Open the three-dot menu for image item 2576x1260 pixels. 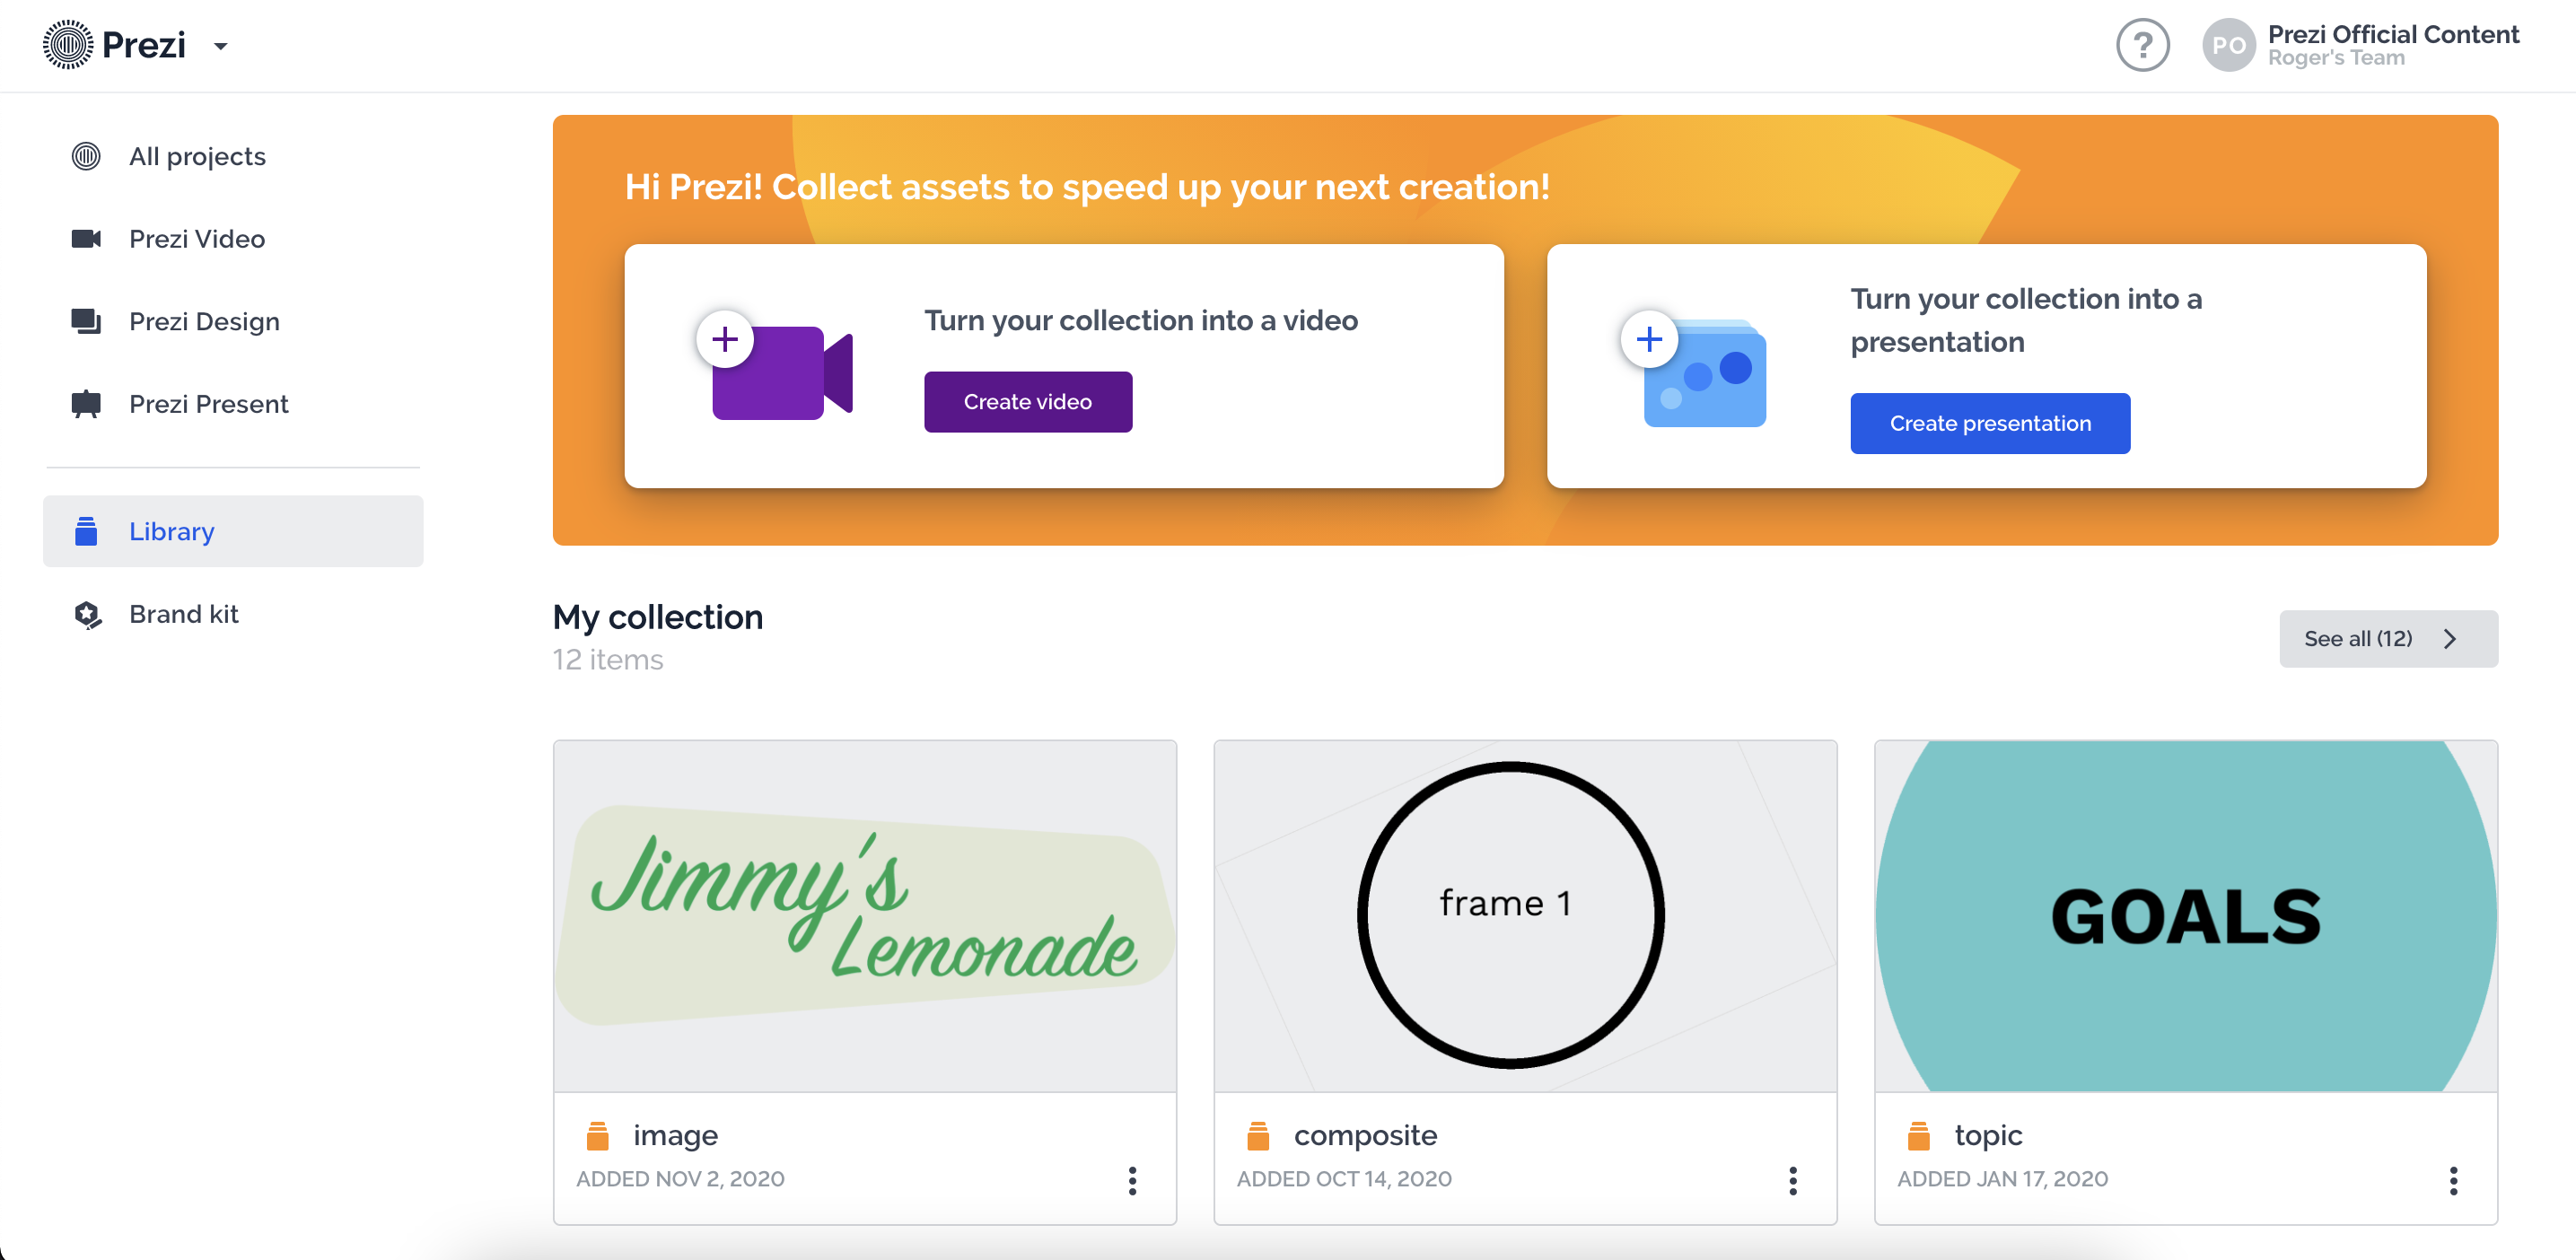tap(1132, 1180)
